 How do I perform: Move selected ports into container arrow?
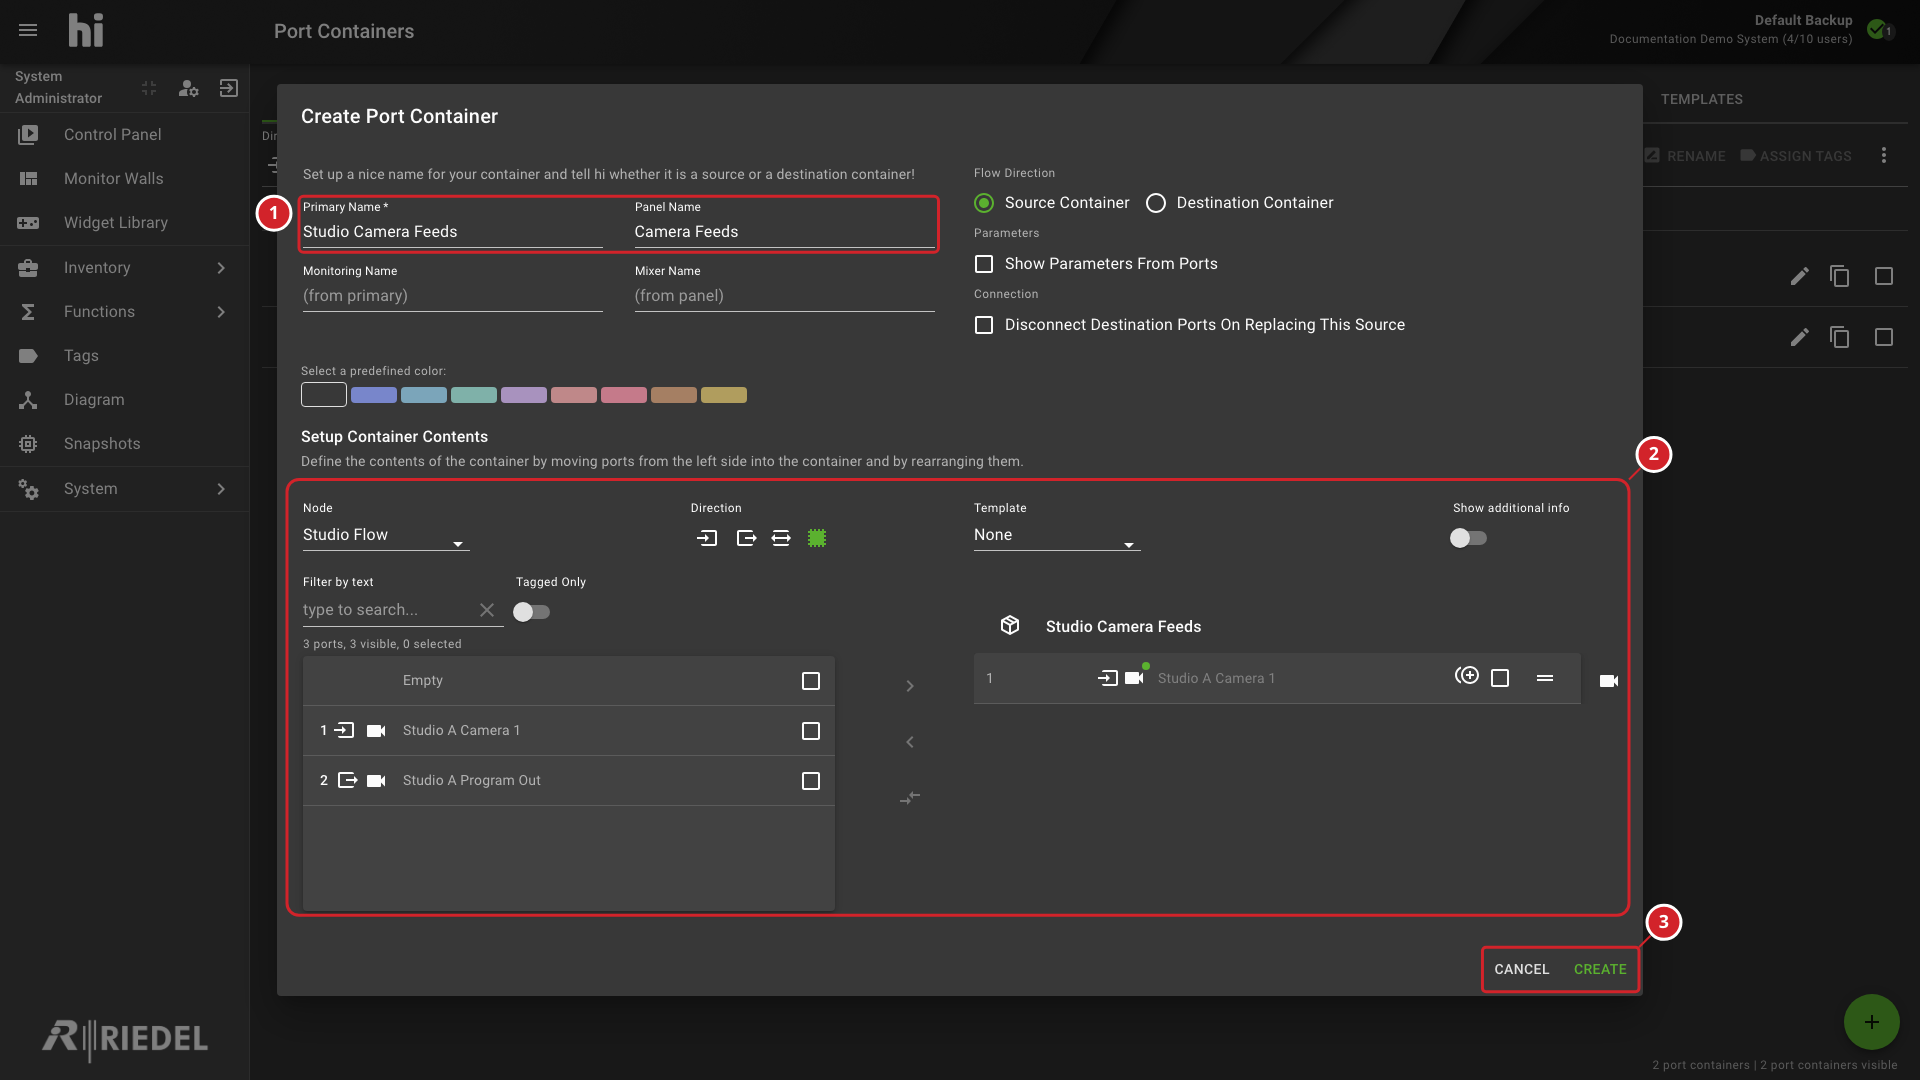coord(910,686)
